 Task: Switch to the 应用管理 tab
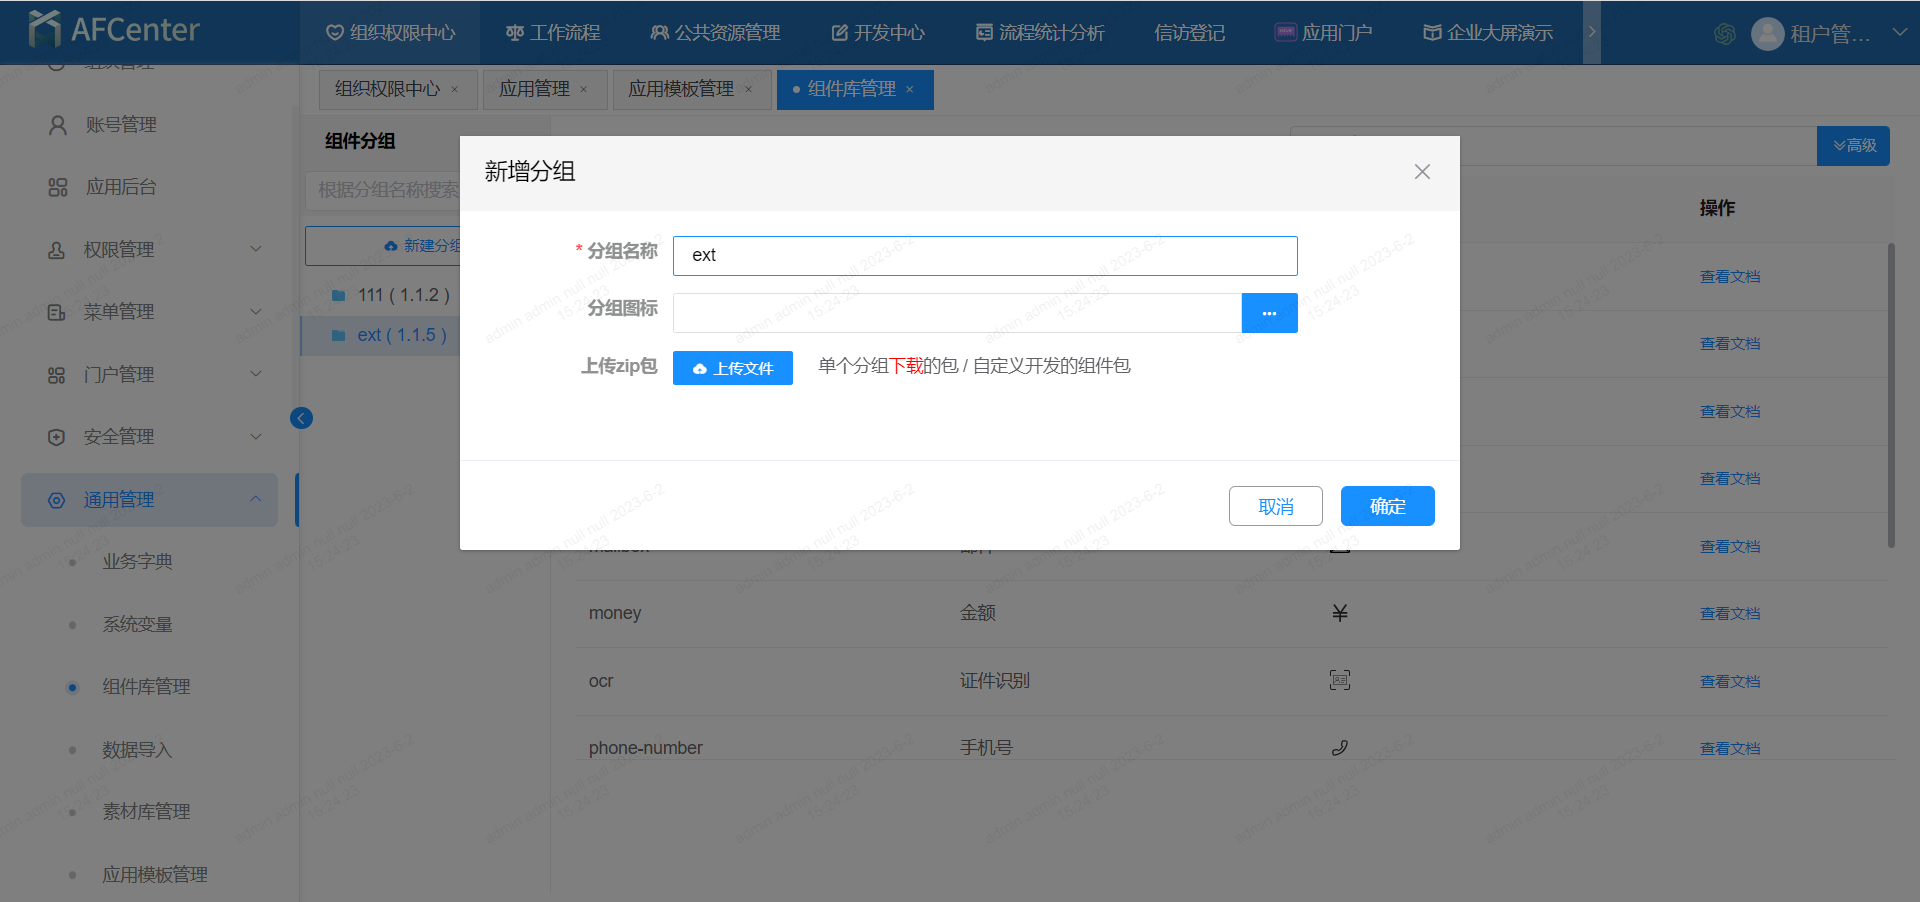[x=536, y=89]
